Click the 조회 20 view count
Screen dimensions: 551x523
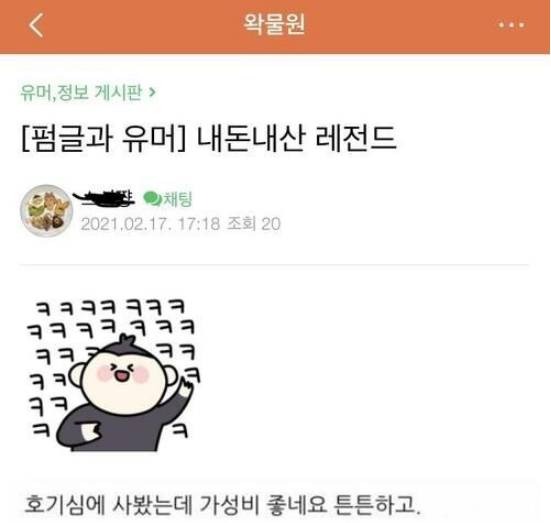pyautogui.click(x=254, y=224)
